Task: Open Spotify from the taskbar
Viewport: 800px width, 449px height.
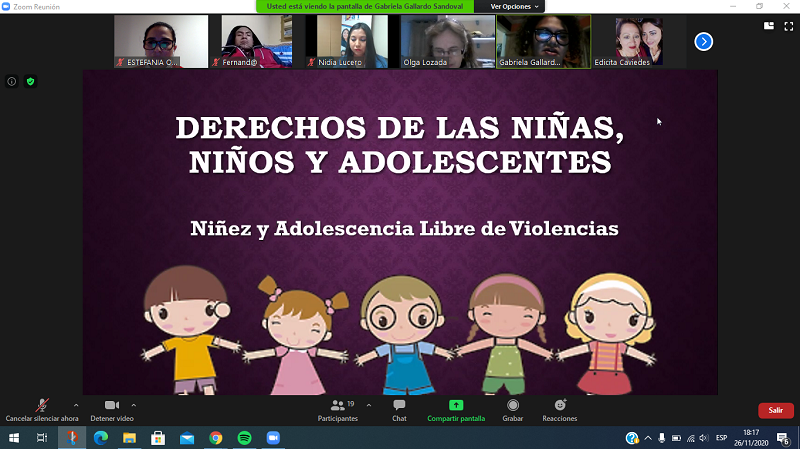Action: coord(244,438)
